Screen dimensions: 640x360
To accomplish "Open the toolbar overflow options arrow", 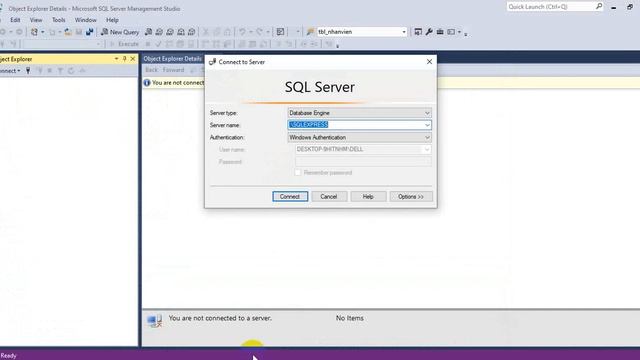I will pos(466,34).
